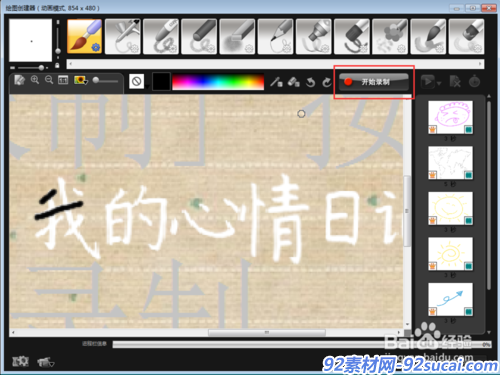Select the Crayon tool
The width and height of the screenshot is (500, 375).
coord(161,36)
